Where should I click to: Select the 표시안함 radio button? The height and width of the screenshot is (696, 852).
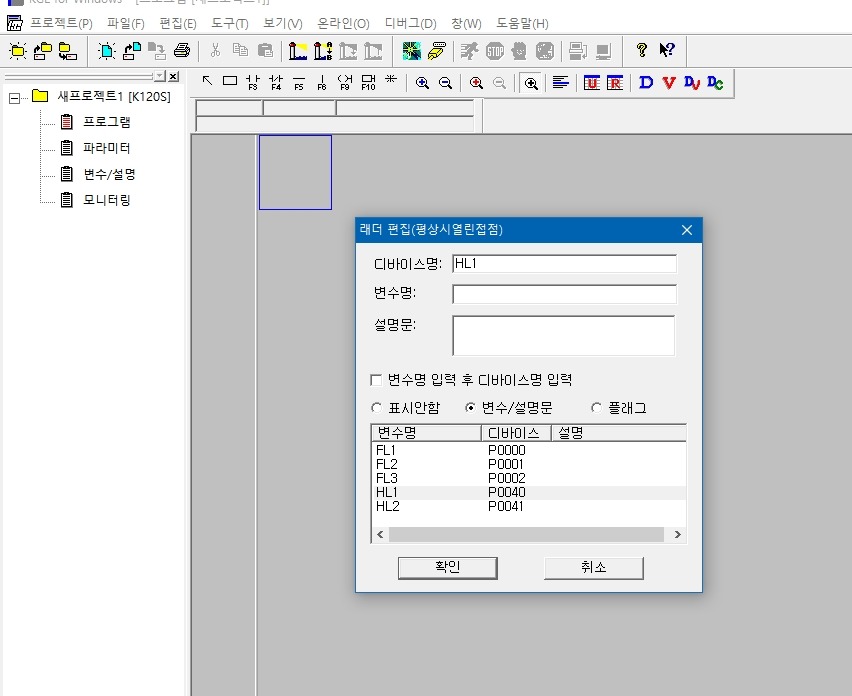tap(377, 408)
